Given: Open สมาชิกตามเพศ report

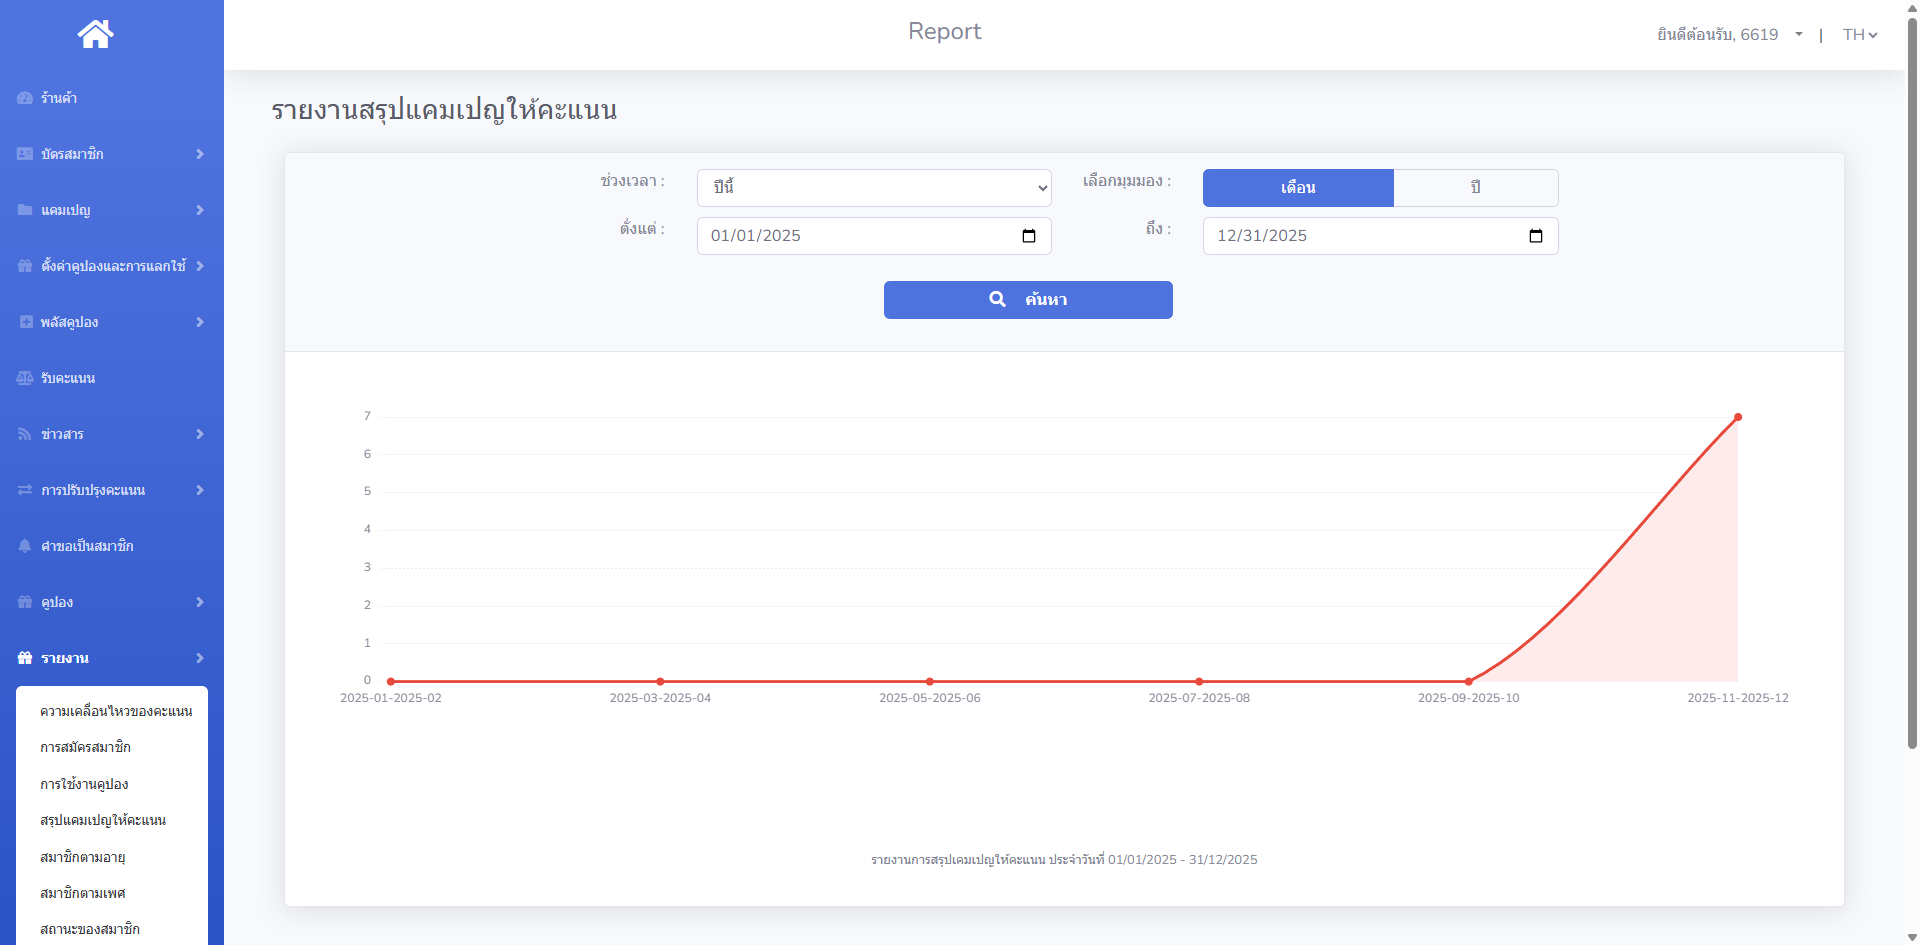Looking at the screenshot, I should pyautogui.click(x=82, y=893).
